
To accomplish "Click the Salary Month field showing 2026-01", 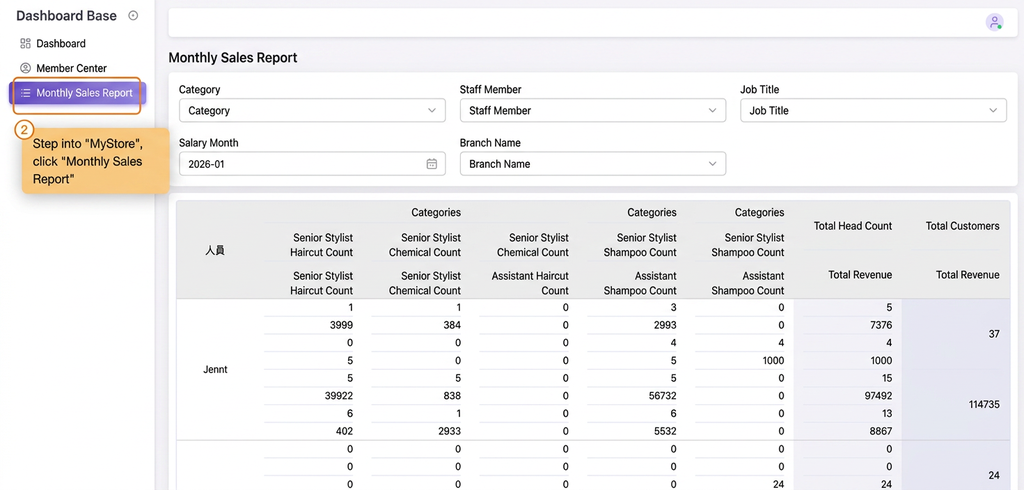I will [312, 164].
